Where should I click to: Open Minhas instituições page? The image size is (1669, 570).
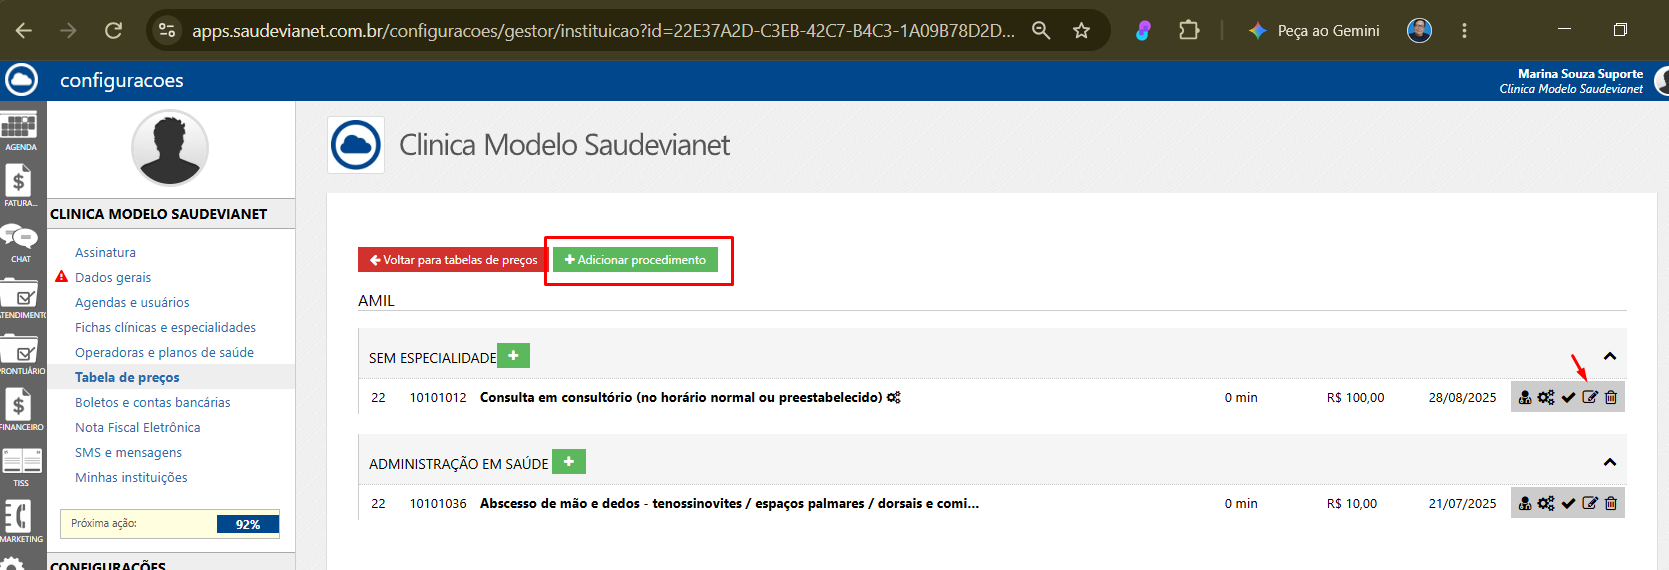coord(131,477)
